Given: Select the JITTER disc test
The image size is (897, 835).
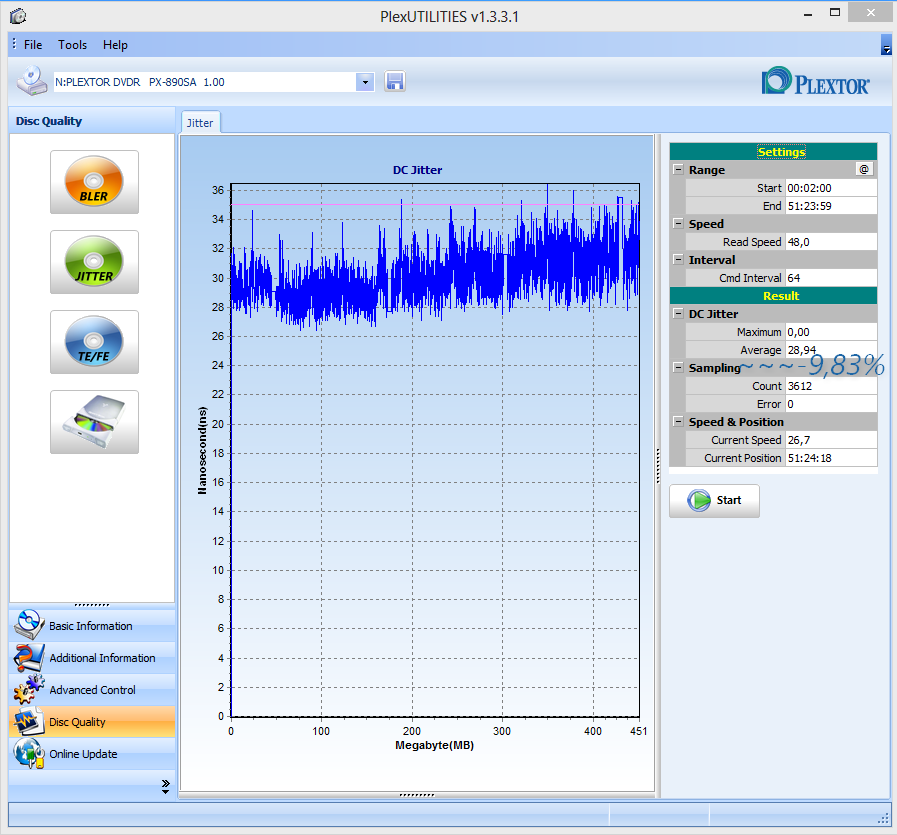Looking at the screenshot, I should [94, 262].
